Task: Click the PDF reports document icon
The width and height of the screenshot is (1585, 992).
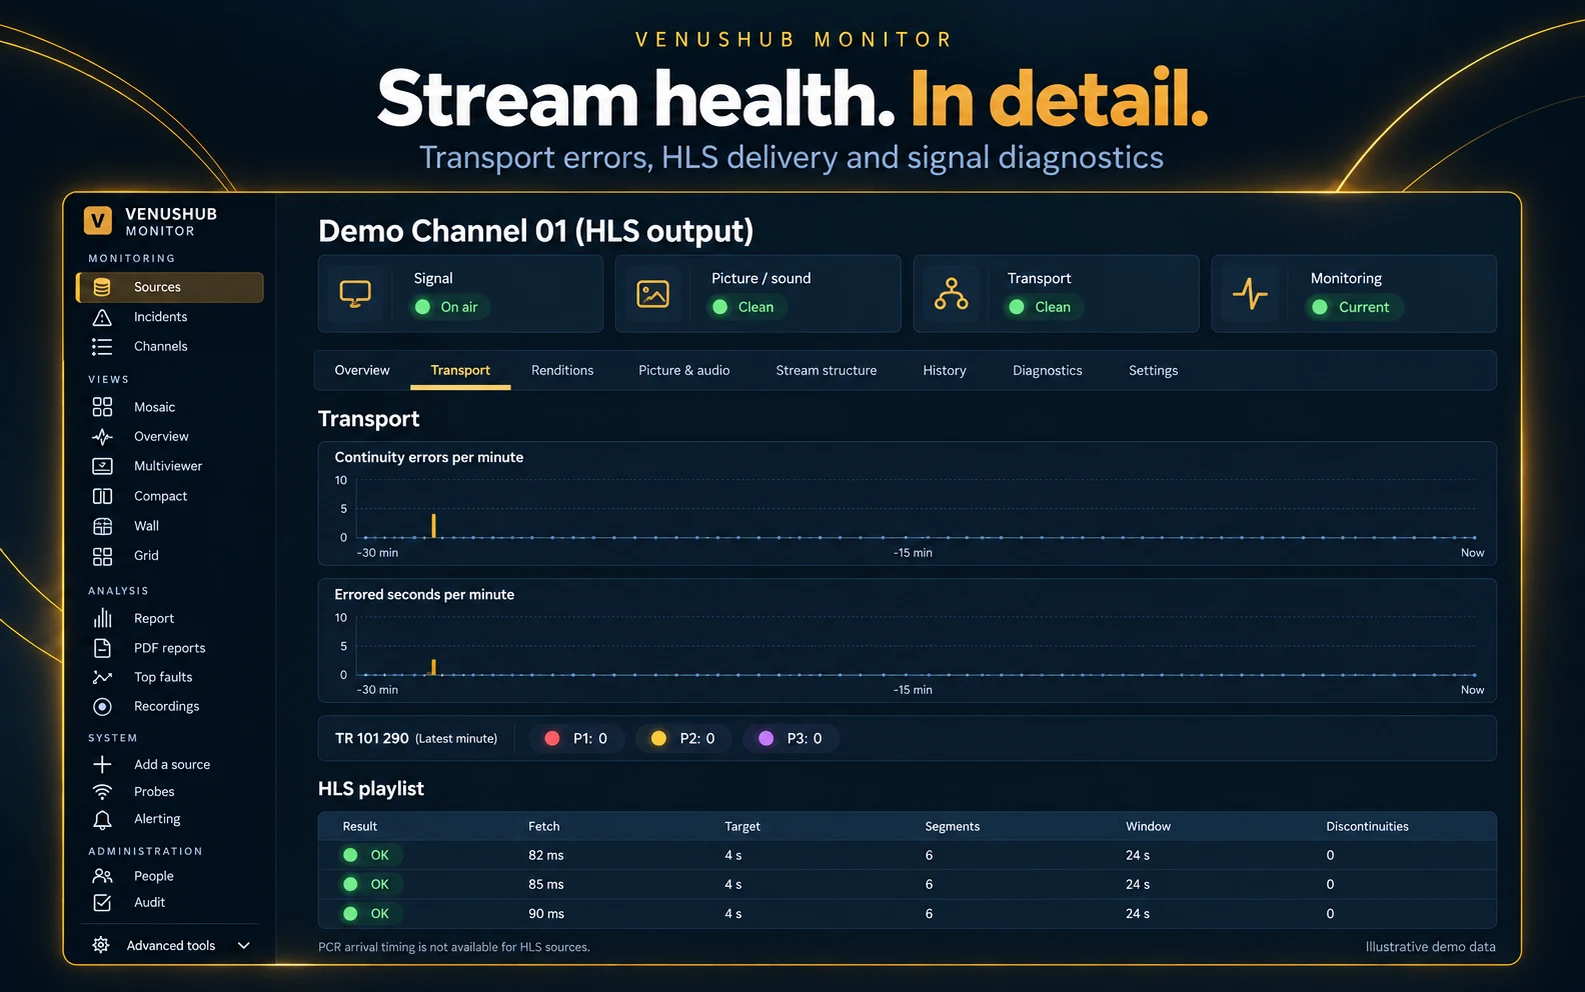Action: (102, 648)
